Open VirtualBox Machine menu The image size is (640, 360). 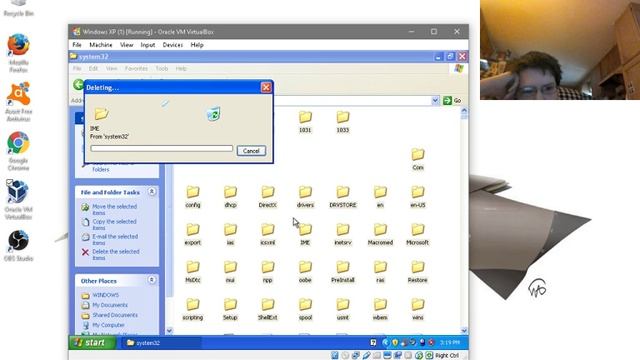click(x=100, y=45)
